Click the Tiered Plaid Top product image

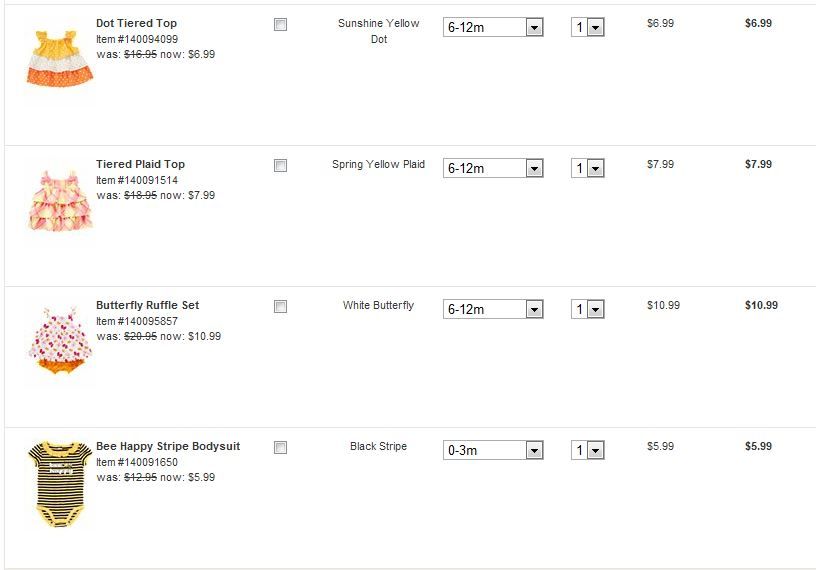point(58,199)
